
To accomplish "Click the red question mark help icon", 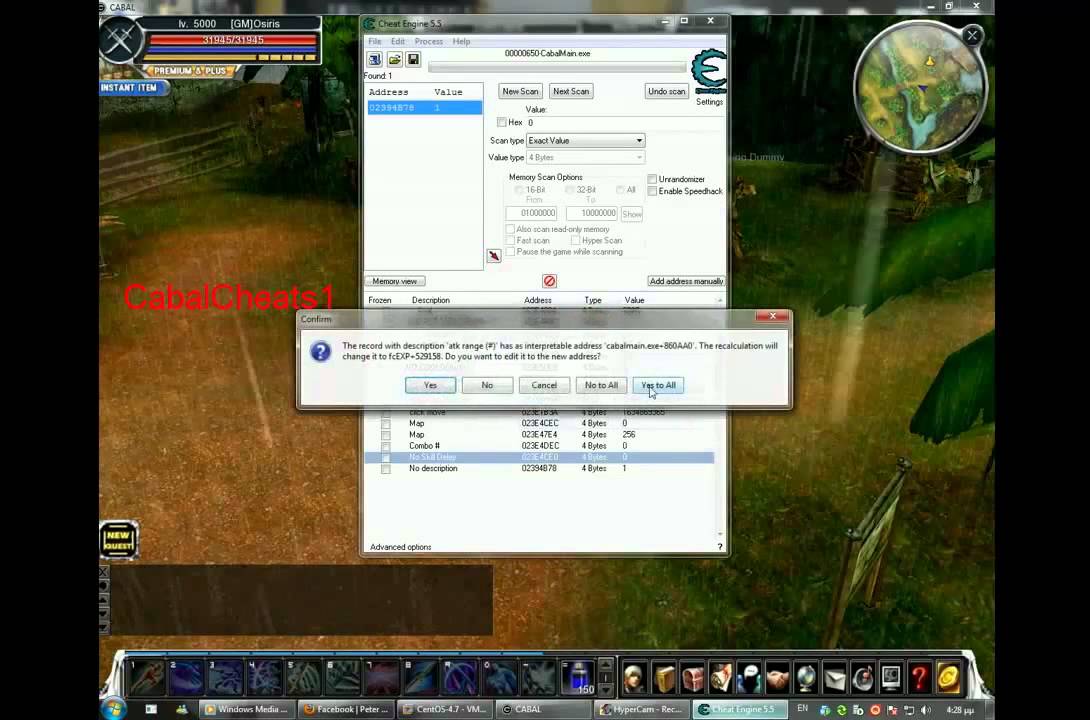I will 920,677.
